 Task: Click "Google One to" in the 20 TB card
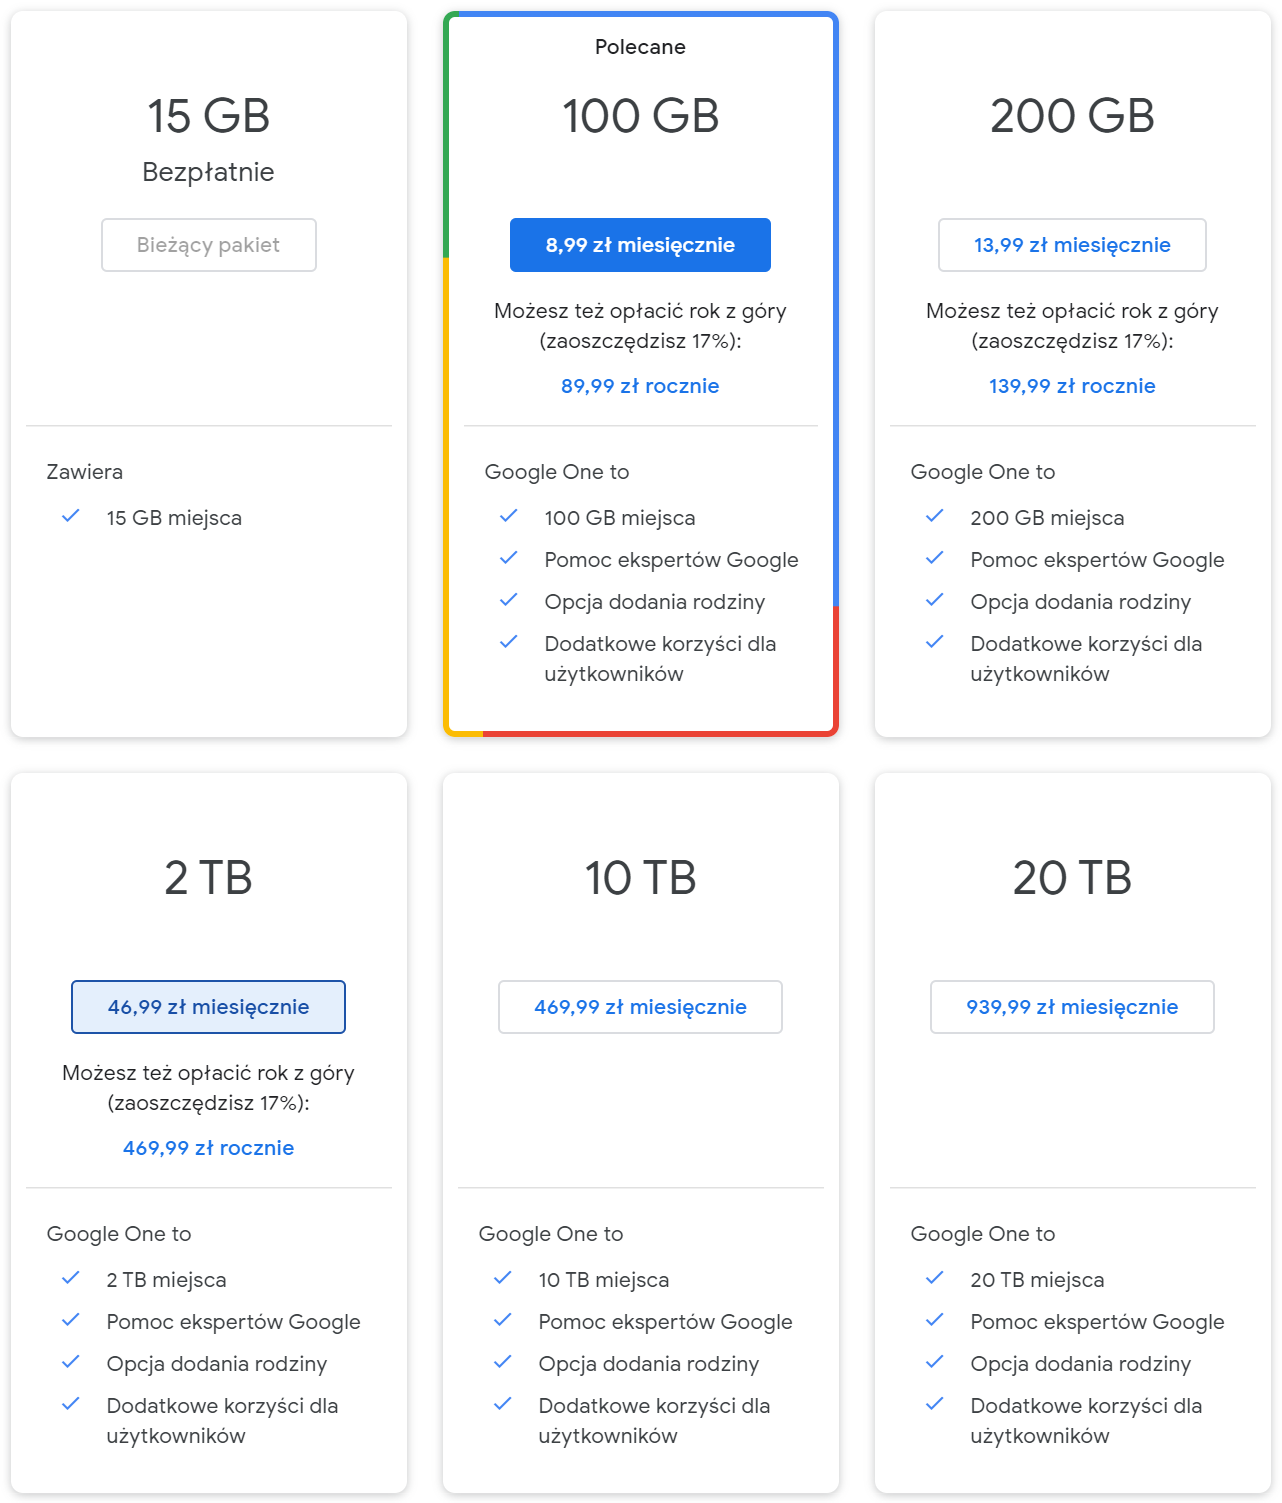point(983,1234)
